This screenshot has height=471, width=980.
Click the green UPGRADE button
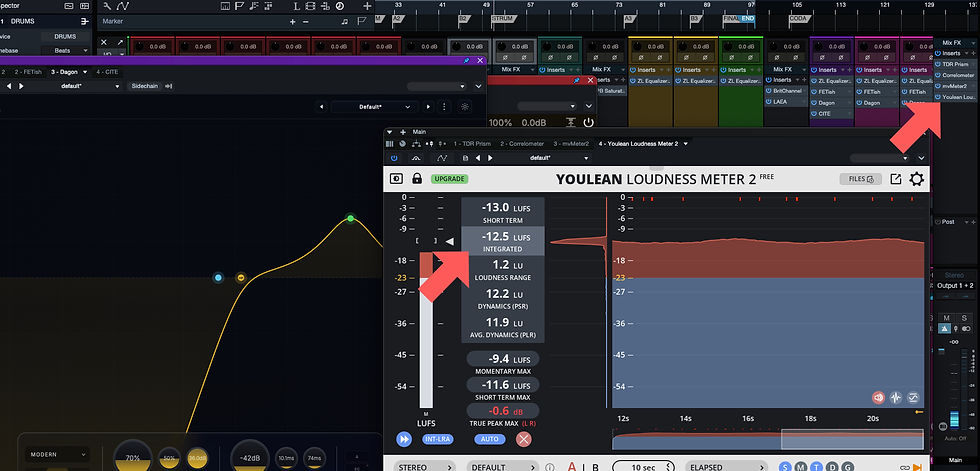pyautogui.click(x=449, y=179)
